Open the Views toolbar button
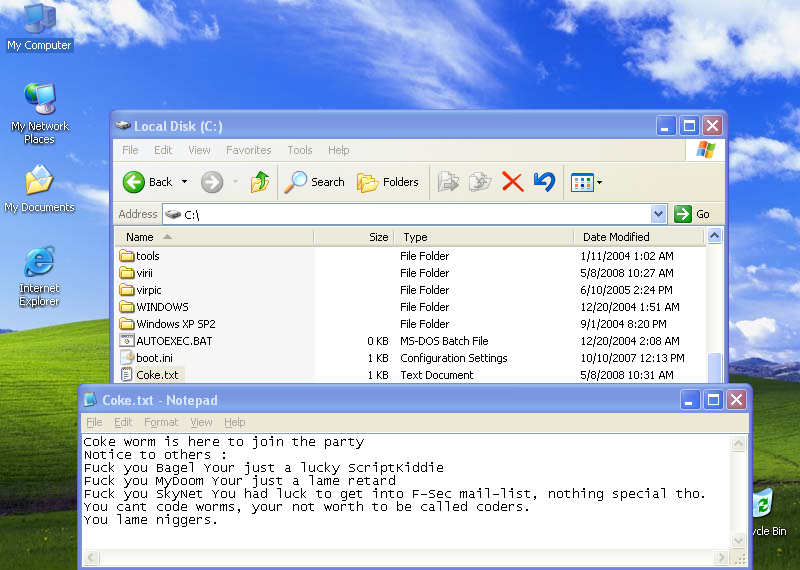Image resolution: width=800 pixels, height=570 pixels. point(586,183)
